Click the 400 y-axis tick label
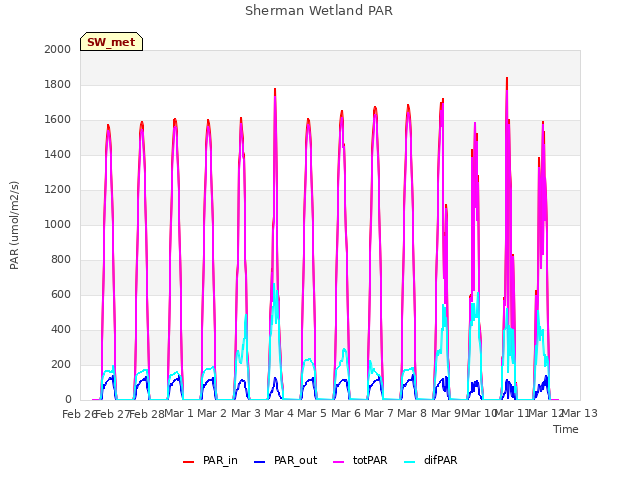This screenshot has width=640, height=480. tap(61, 329)
